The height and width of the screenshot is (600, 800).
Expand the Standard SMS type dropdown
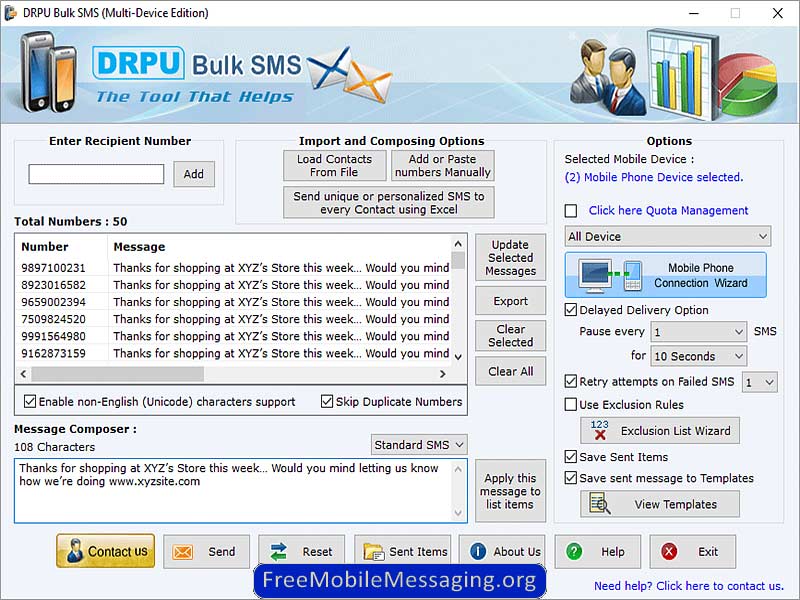(419, 445)
